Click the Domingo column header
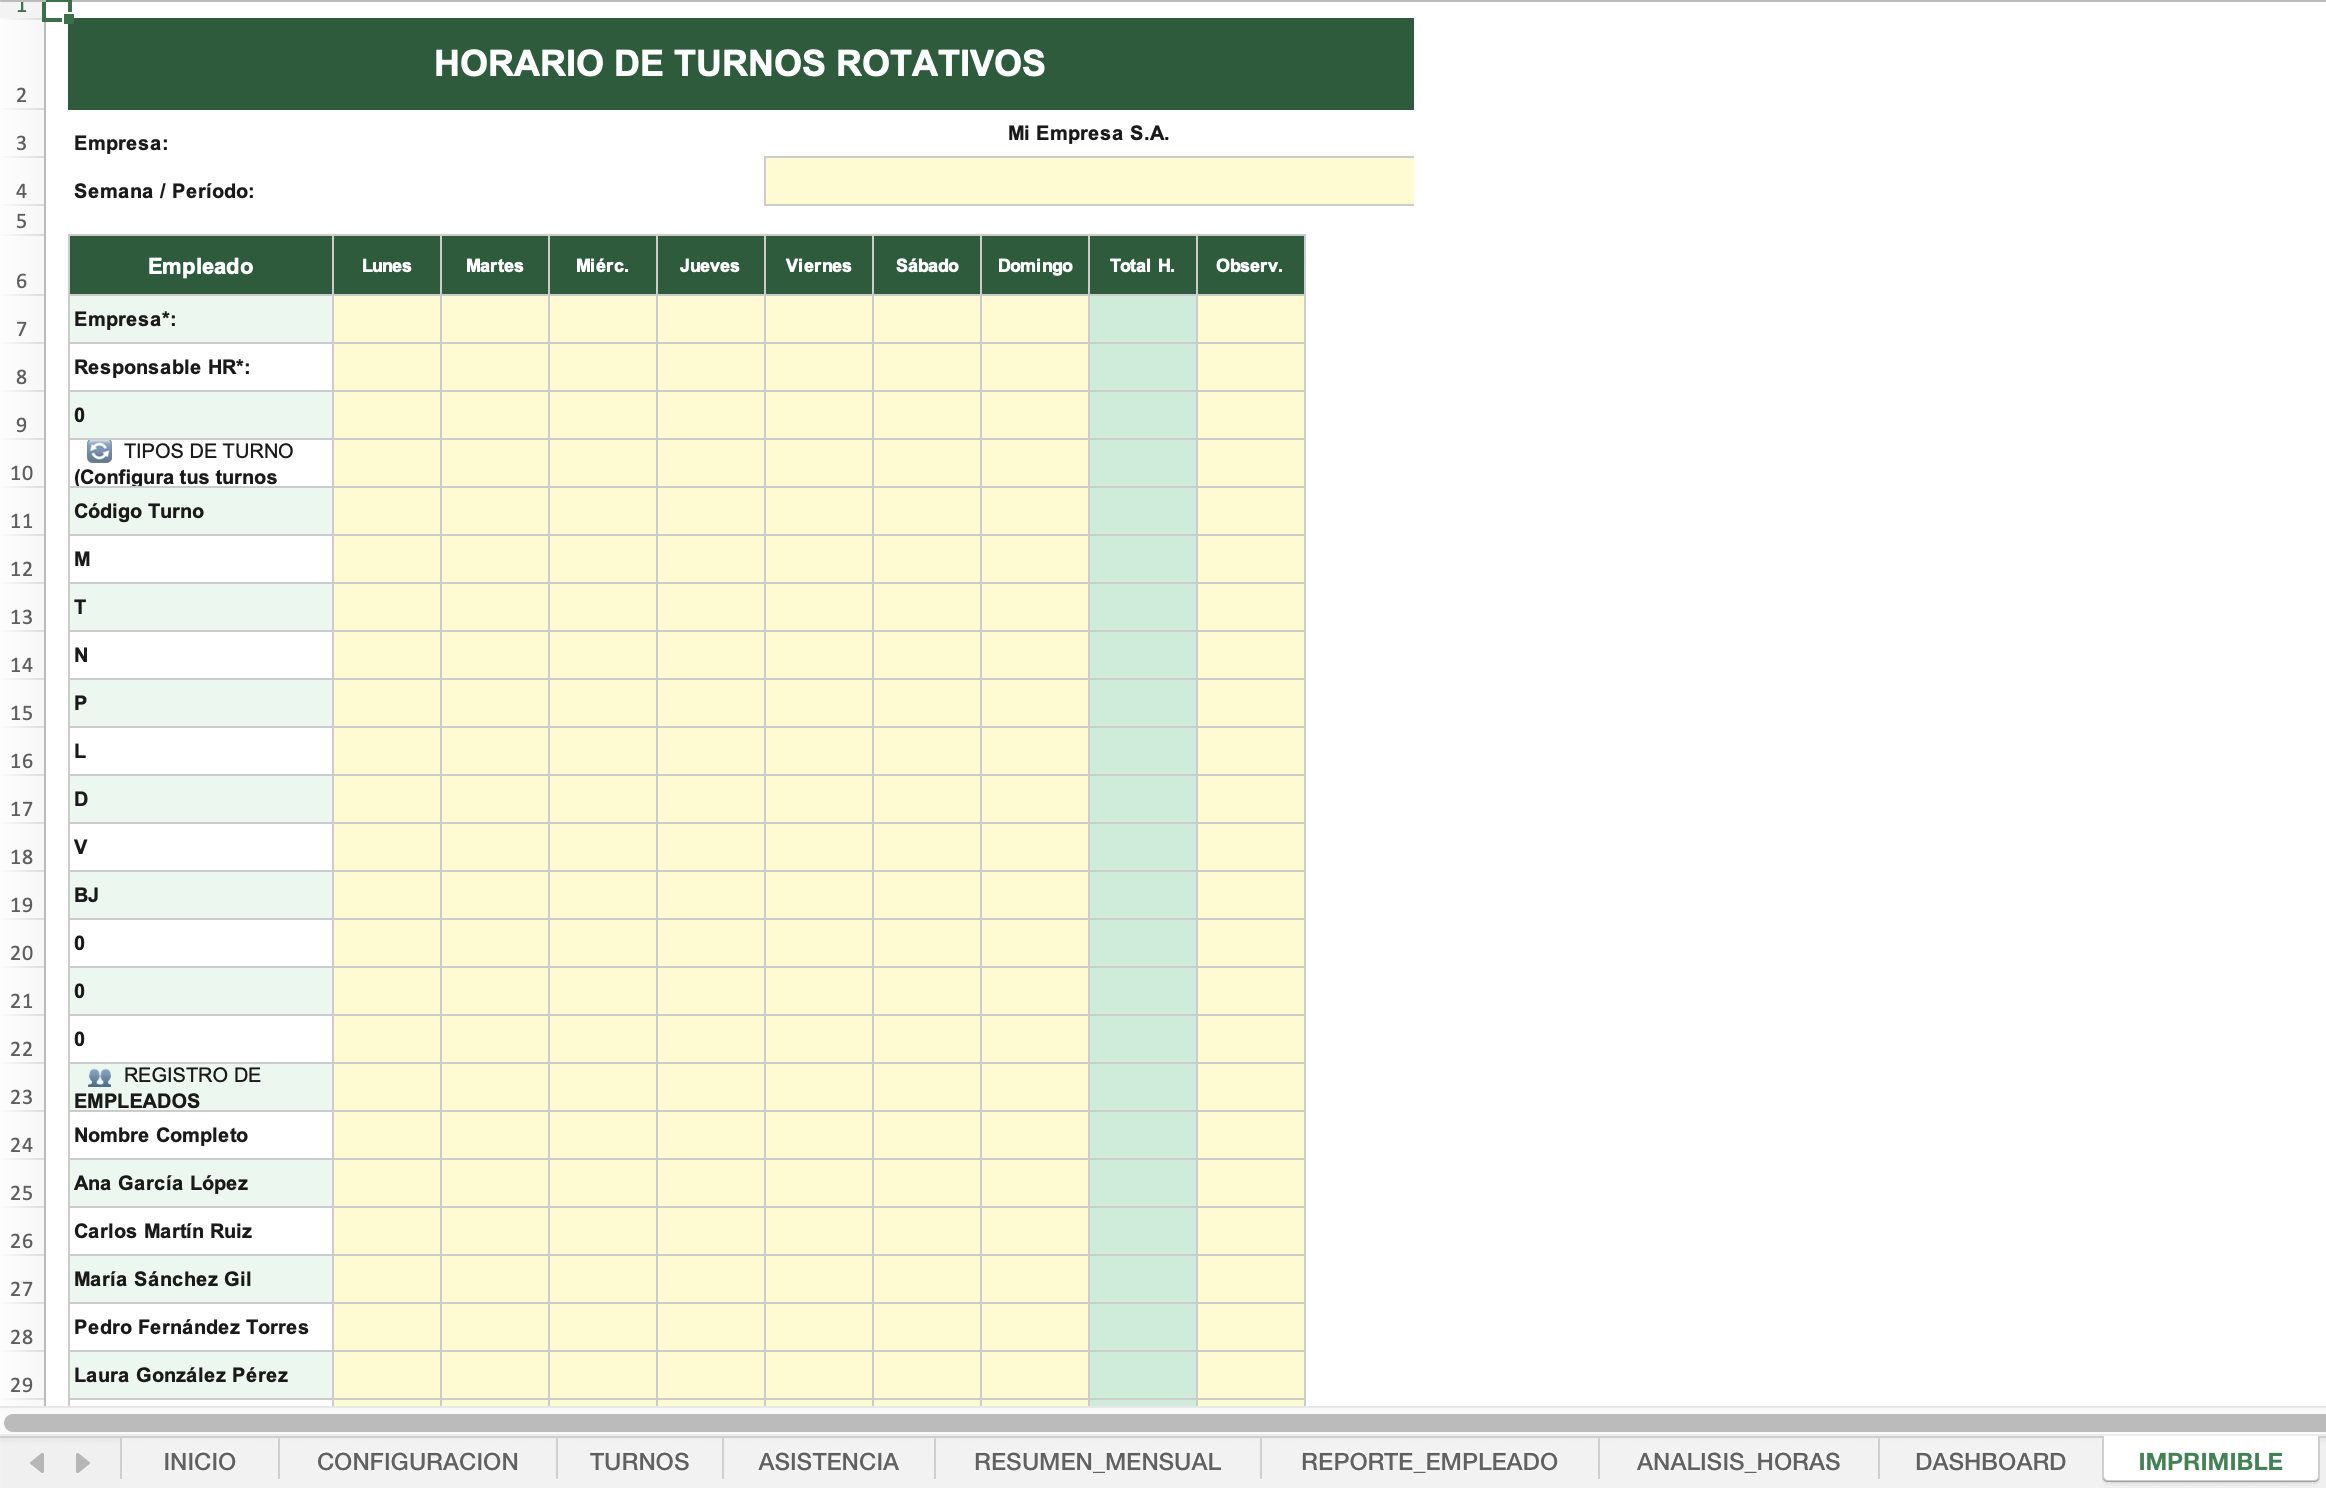This screenshot has height=1488, width=2326. click(x=1035, y=265)
